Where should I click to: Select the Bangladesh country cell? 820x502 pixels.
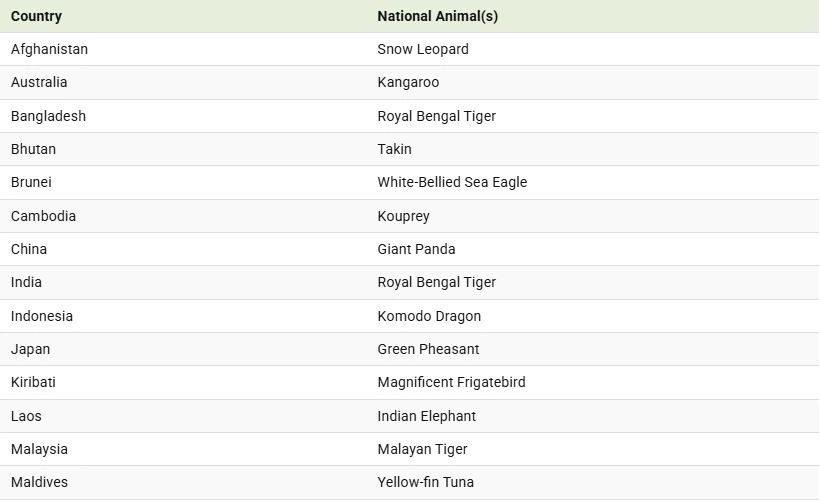click(48, 116)
